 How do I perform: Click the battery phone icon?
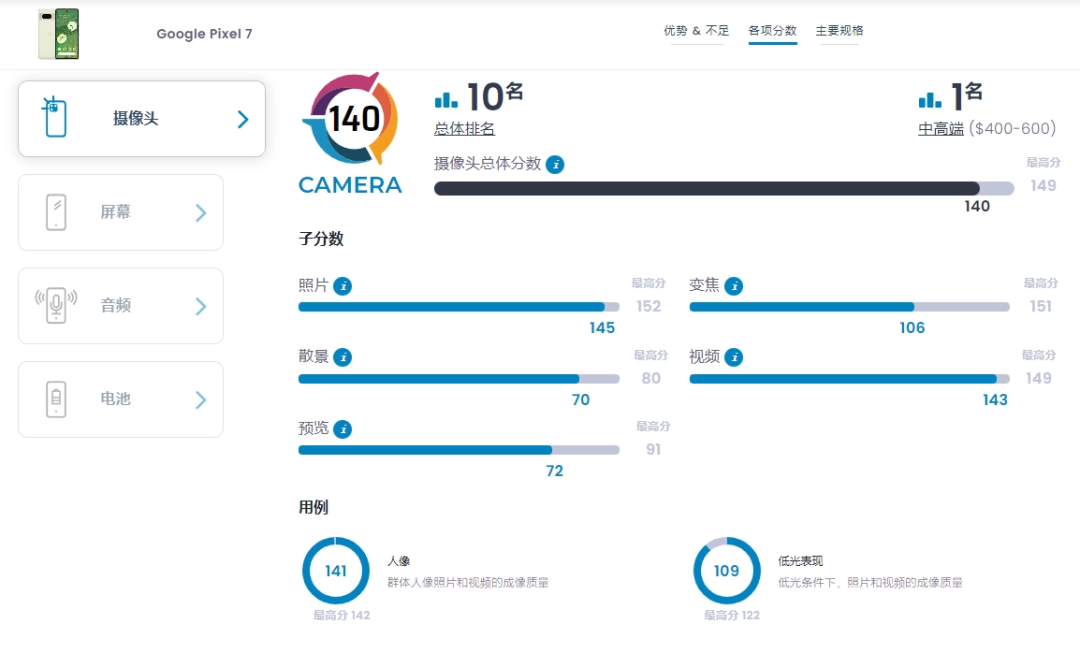pyautogui.click(x=56, y=399)
